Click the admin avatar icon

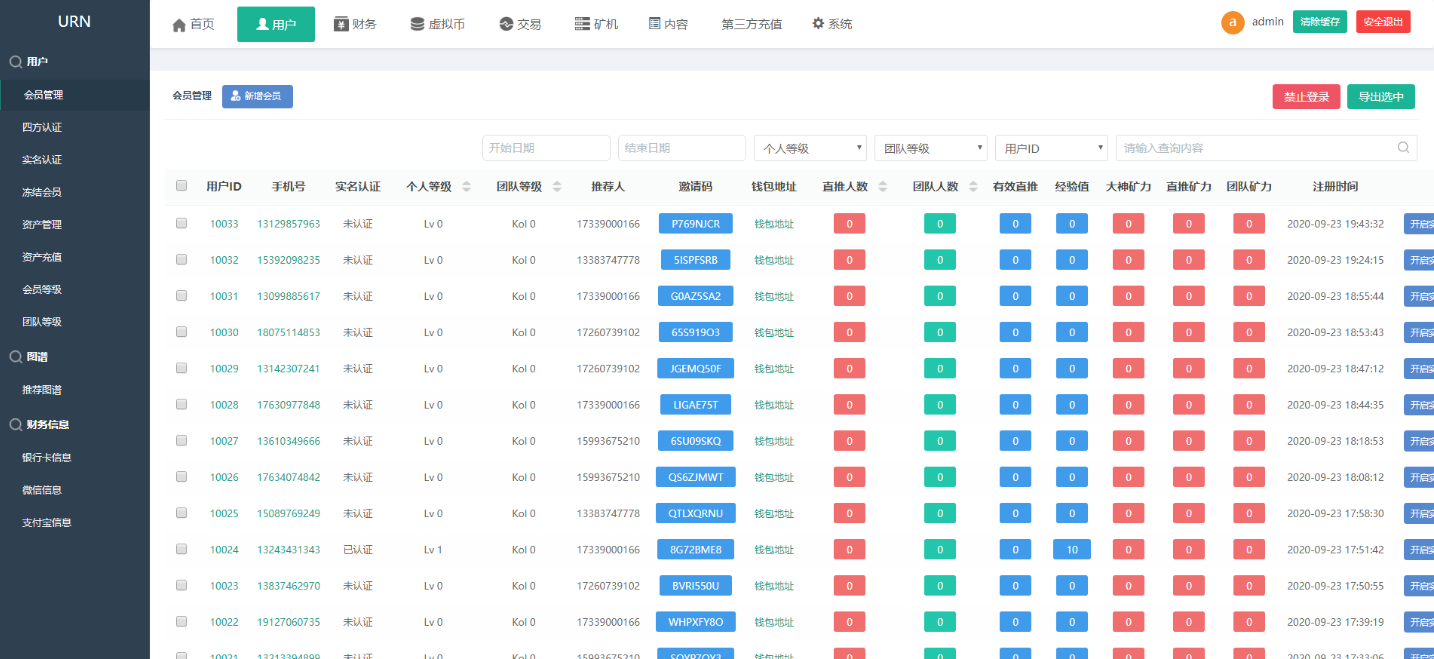[1233, 22]
